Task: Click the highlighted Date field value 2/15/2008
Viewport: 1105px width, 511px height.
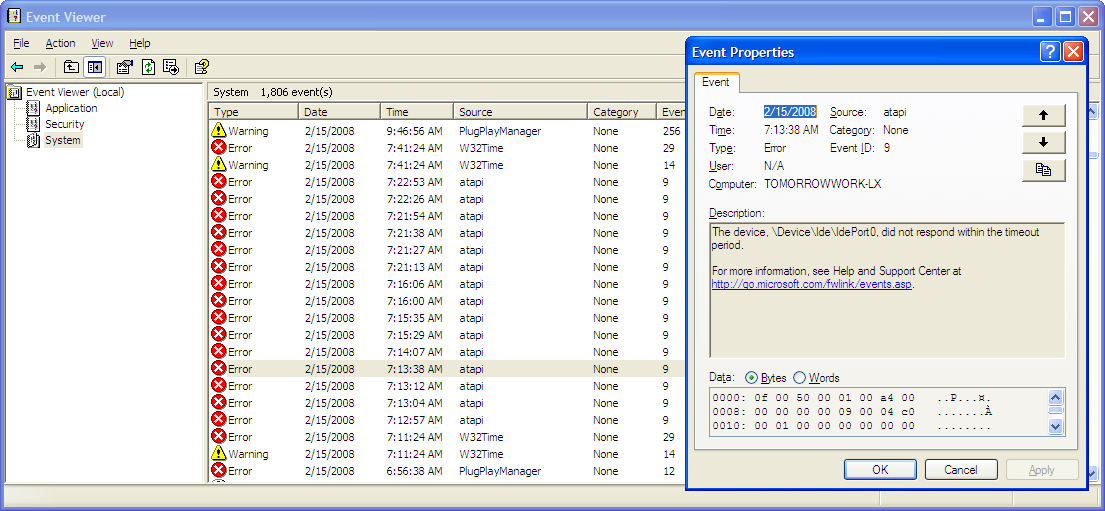Action: pyautogui.click(x=790, y=111)
